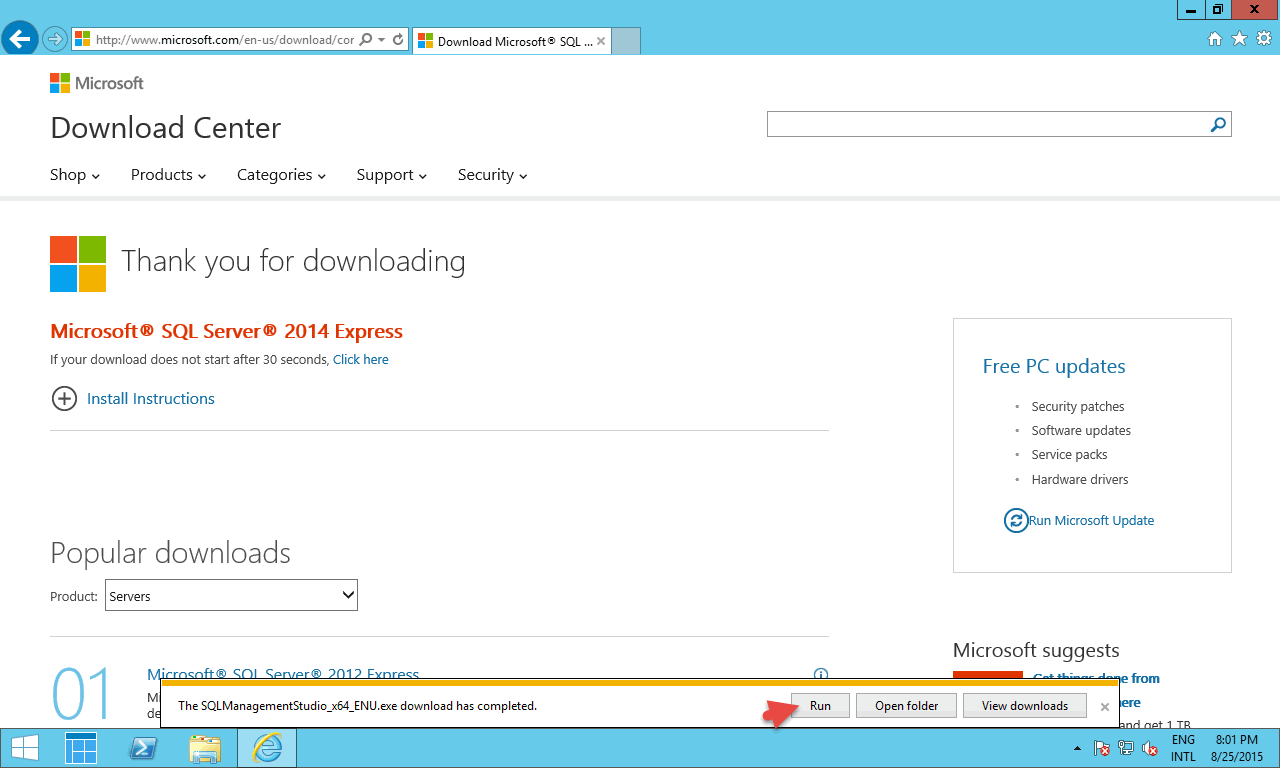Expand the Security menu

point(492,175)
